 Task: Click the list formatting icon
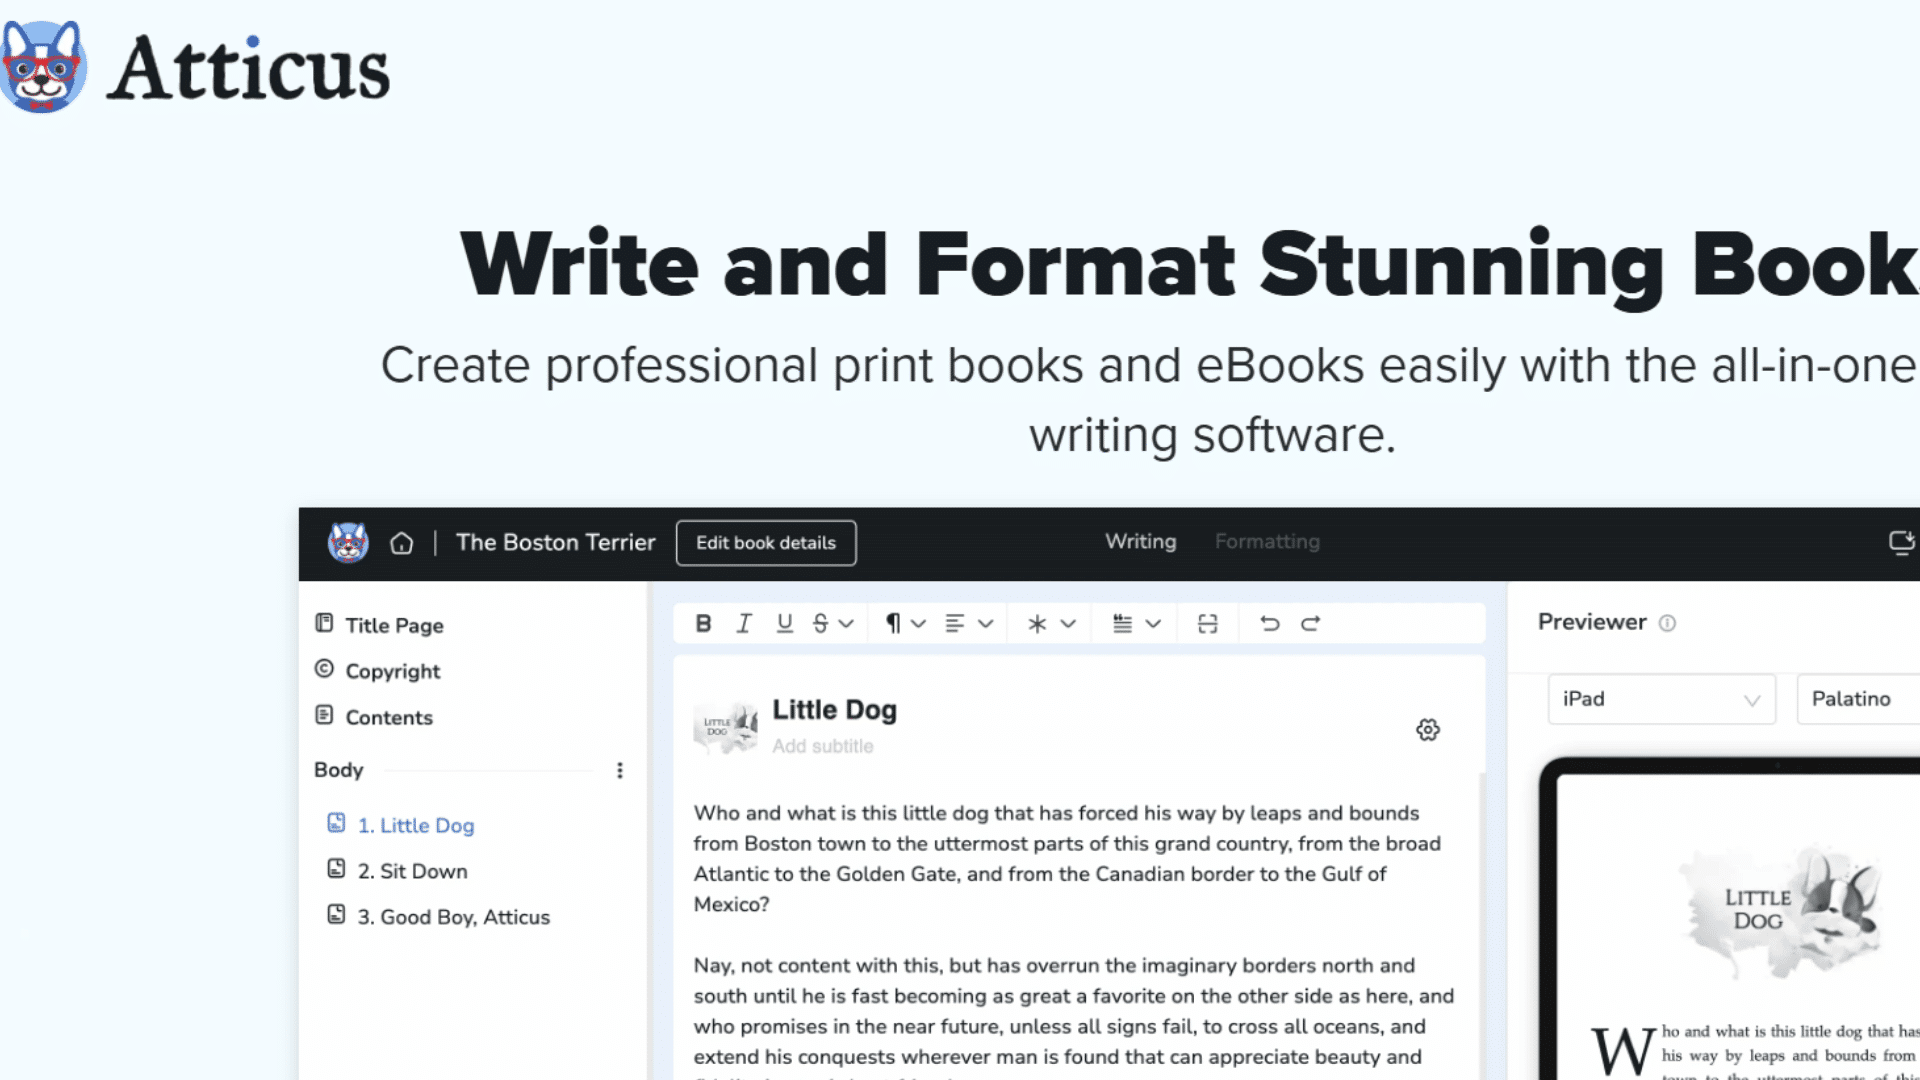coord(1123,624)
